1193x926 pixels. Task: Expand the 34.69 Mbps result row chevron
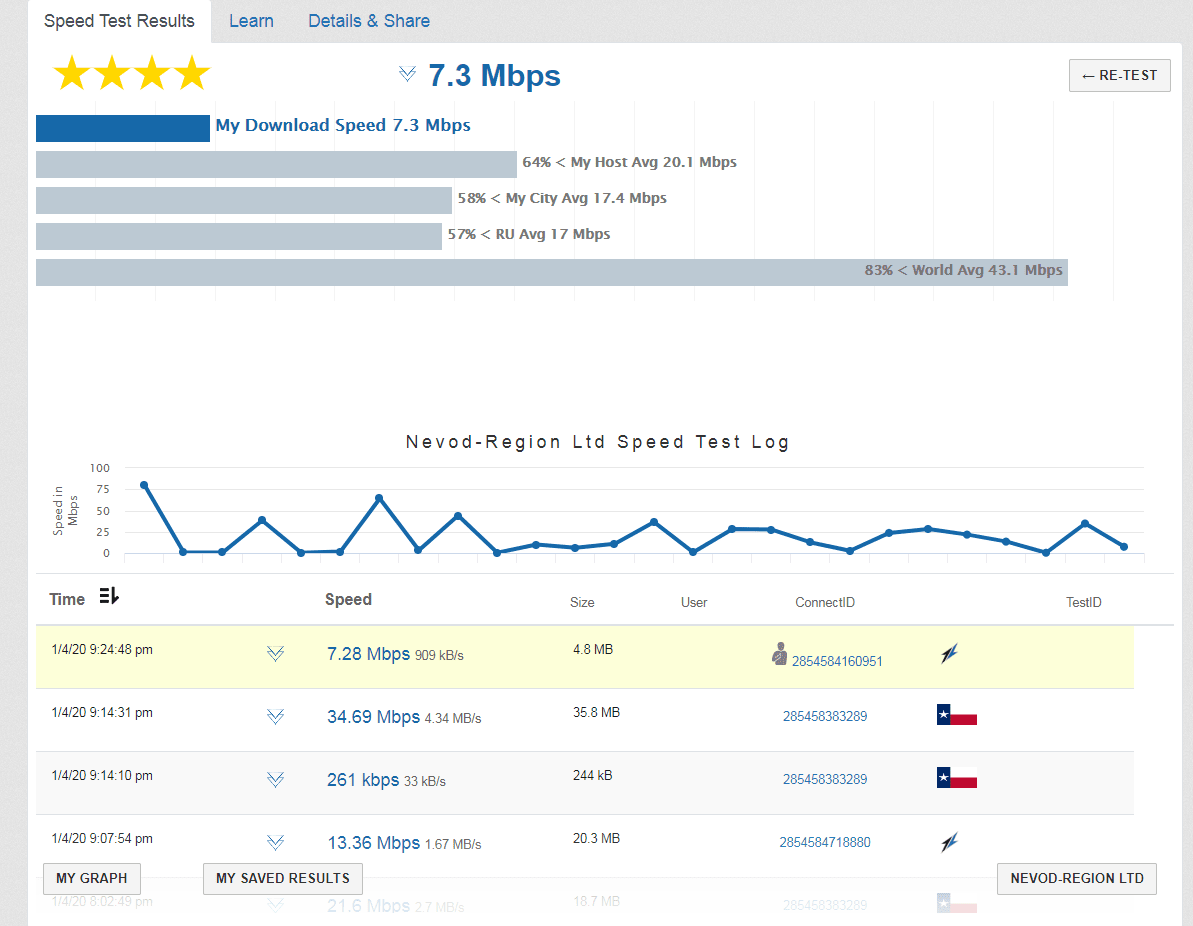(275, 717)
